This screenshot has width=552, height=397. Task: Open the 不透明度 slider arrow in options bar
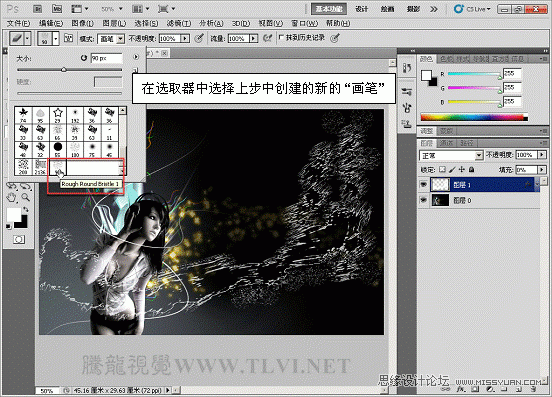tap(185, 38)
